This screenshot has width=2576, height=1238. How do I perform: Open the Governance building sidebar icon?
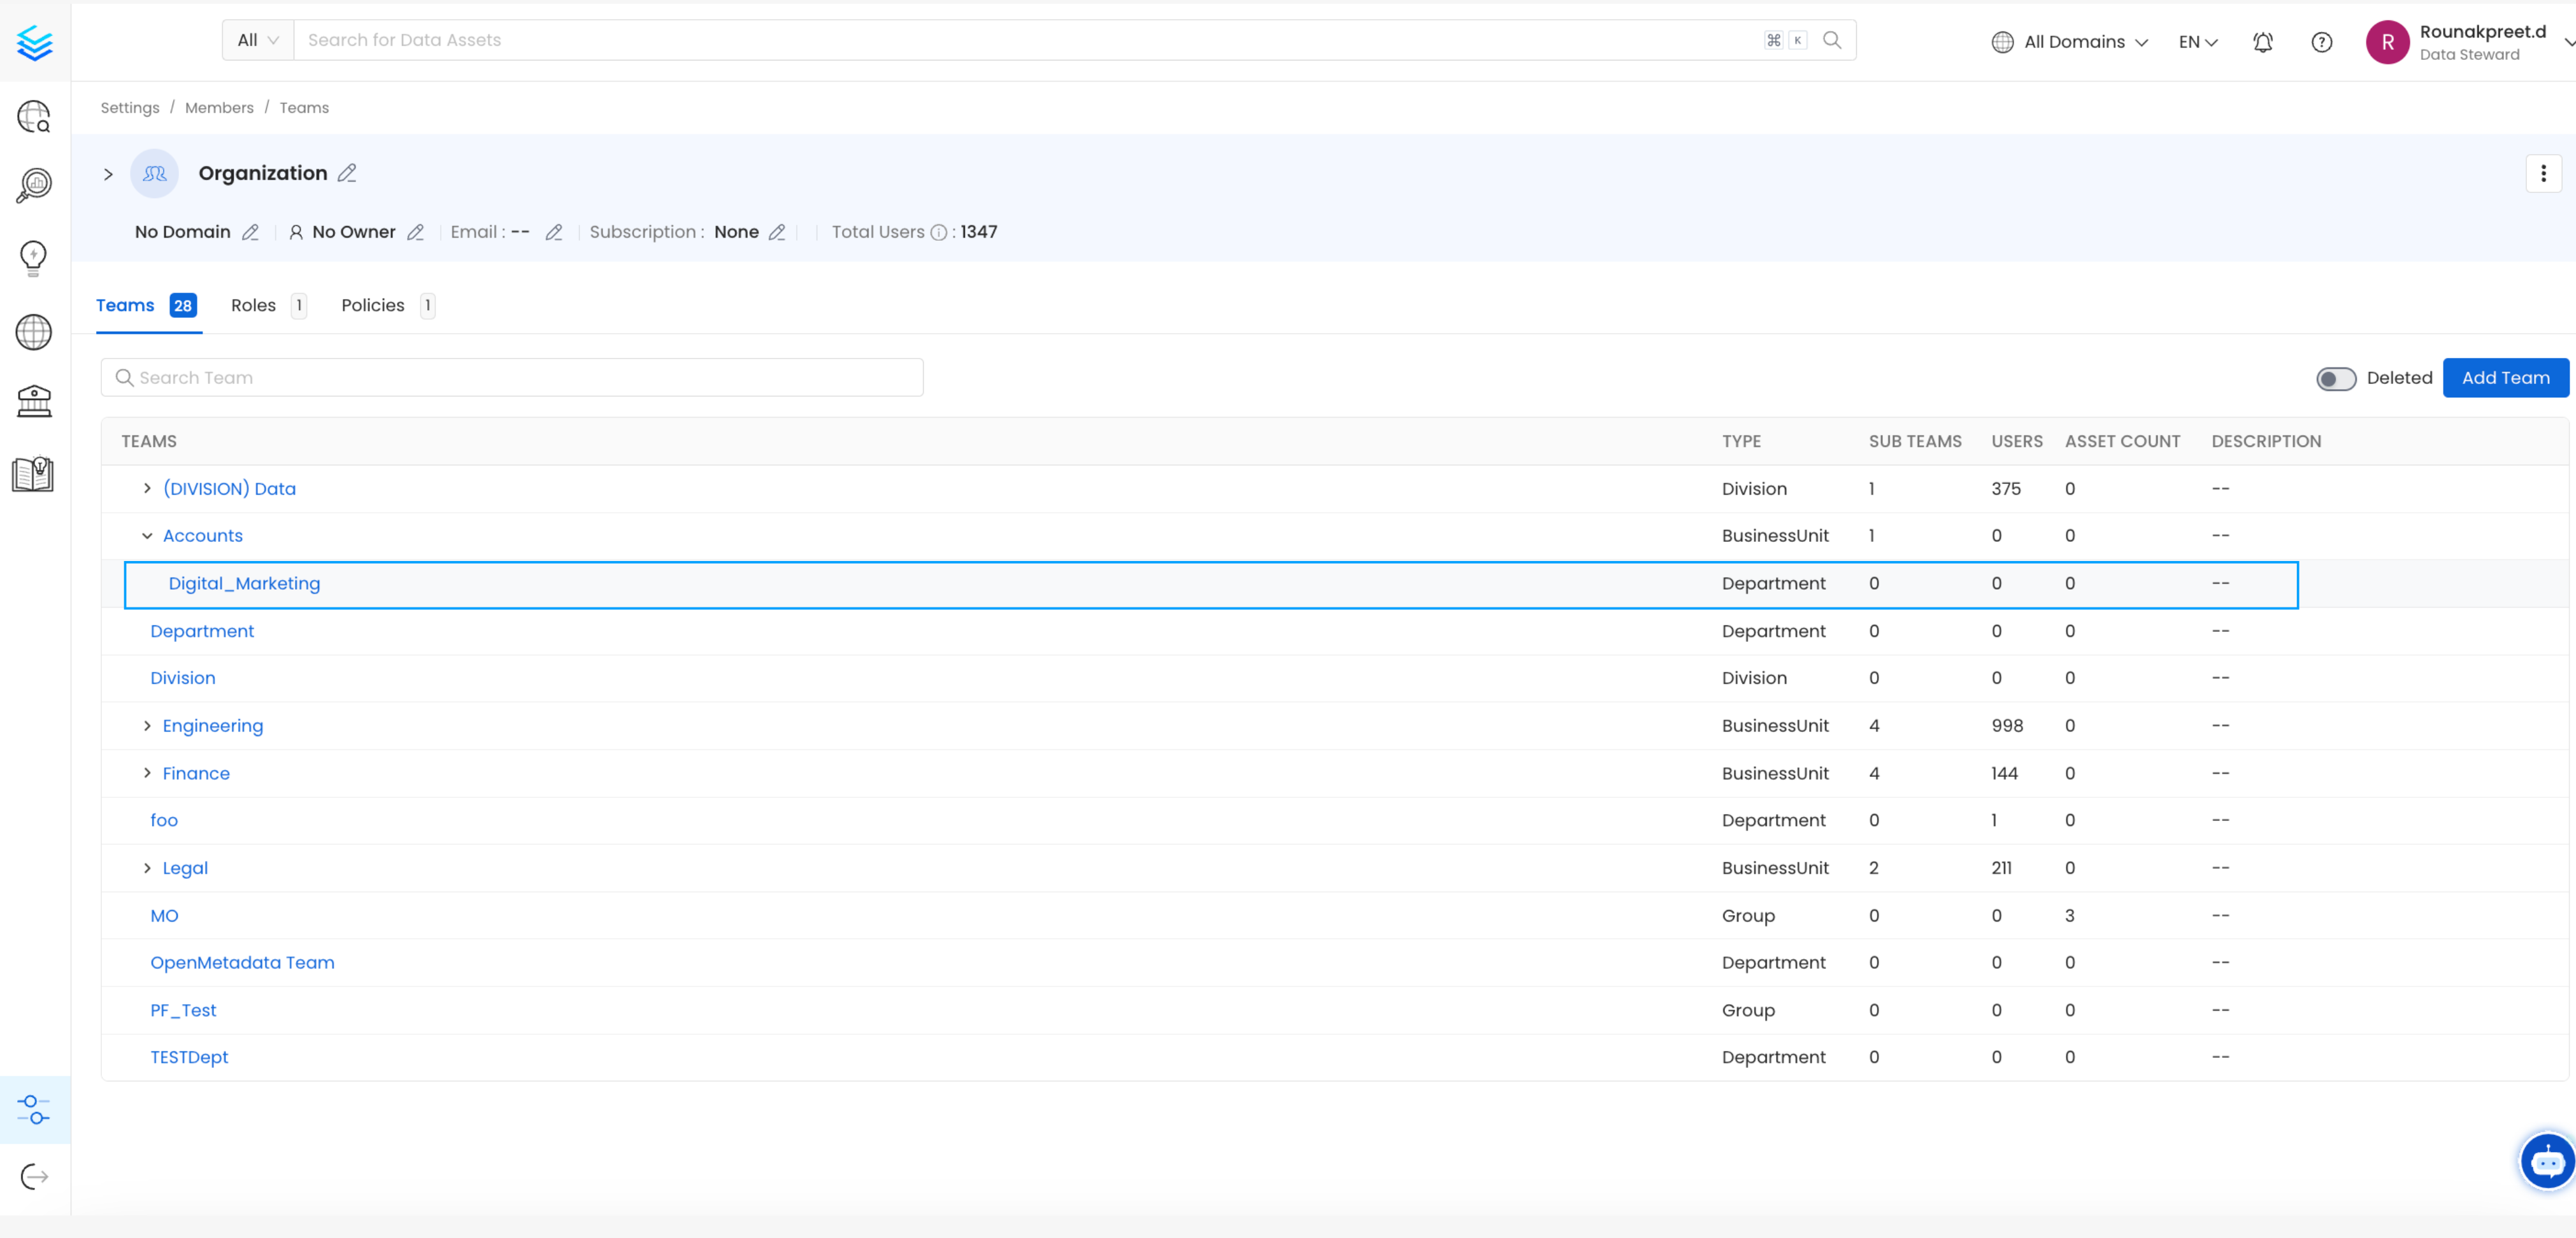[34, 401]
